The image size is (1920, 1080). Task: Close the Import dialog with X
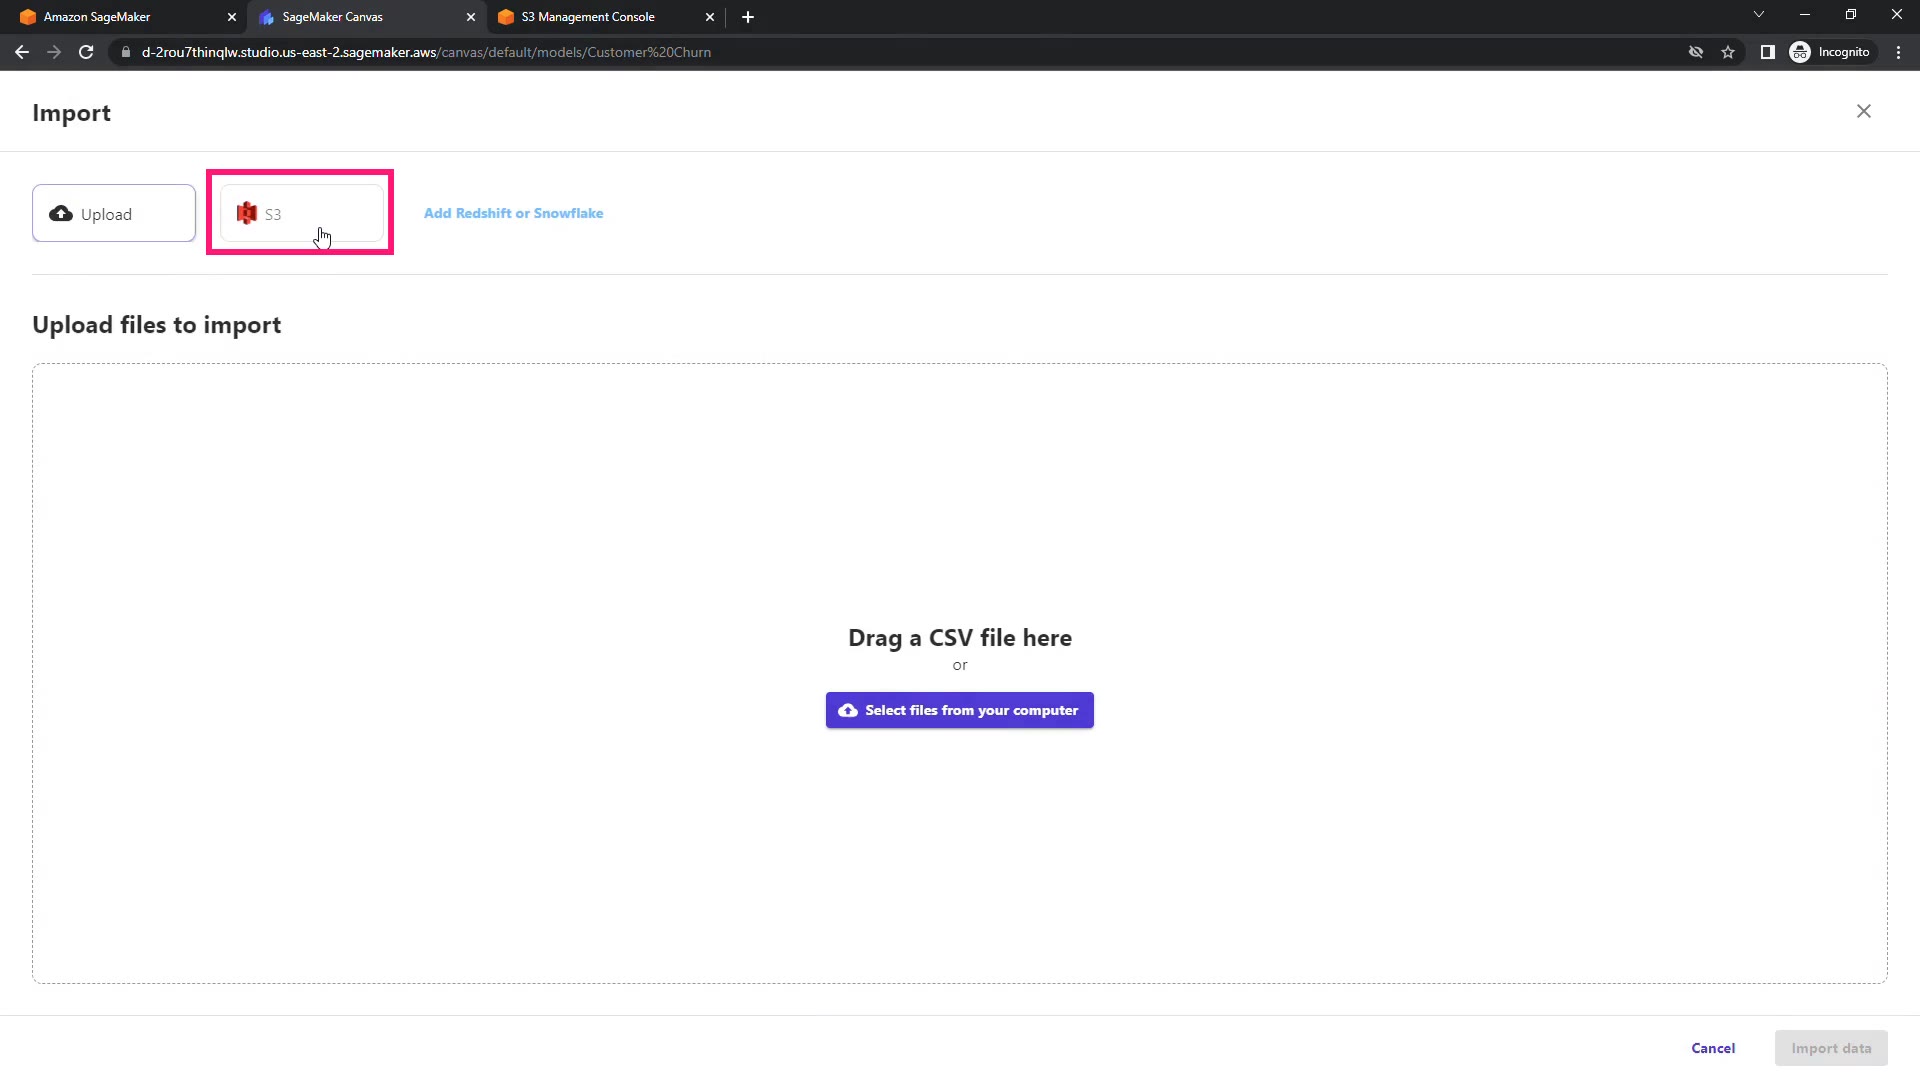[1863, 111]
